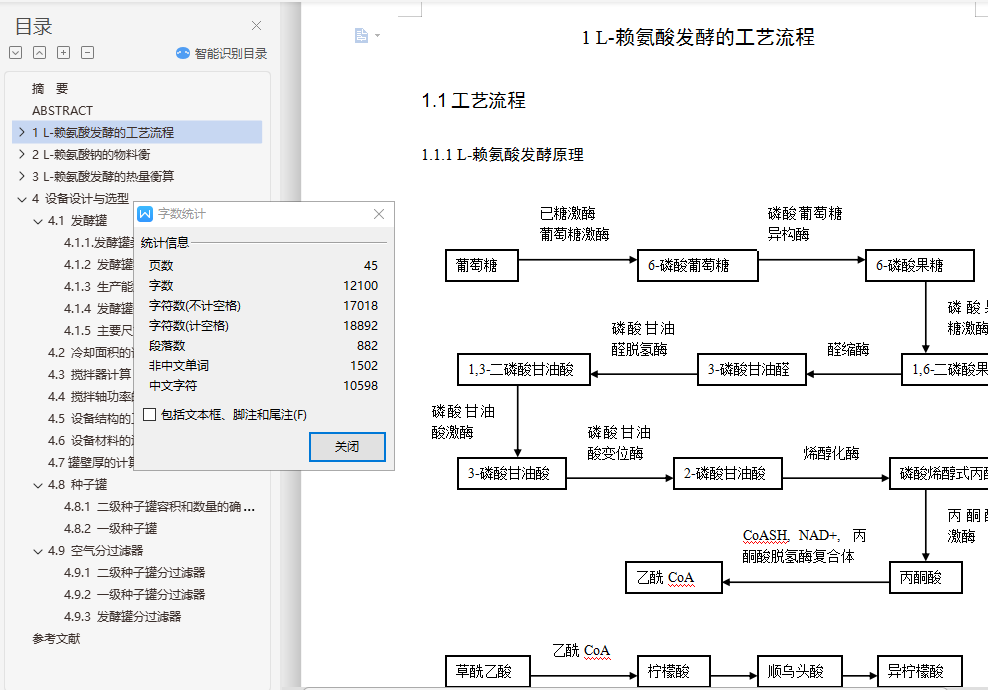Go to 4.6 设备材料 heading
Image resolution: width=988 pixels, height=690 pixels.
(x=90, y=440)
